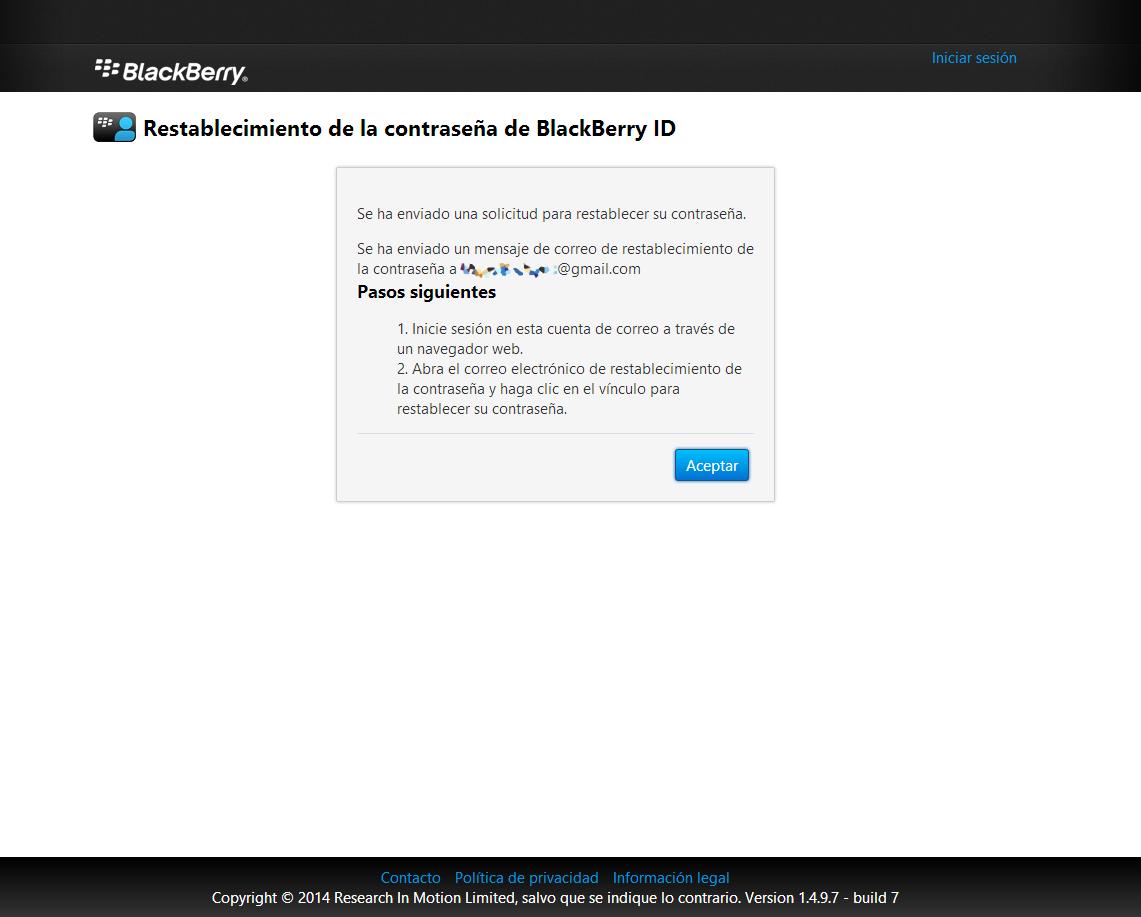This screenshot has width=1141, height=917.
Task: Select step 1 about Inicie sesión
Action: [565, 339]
